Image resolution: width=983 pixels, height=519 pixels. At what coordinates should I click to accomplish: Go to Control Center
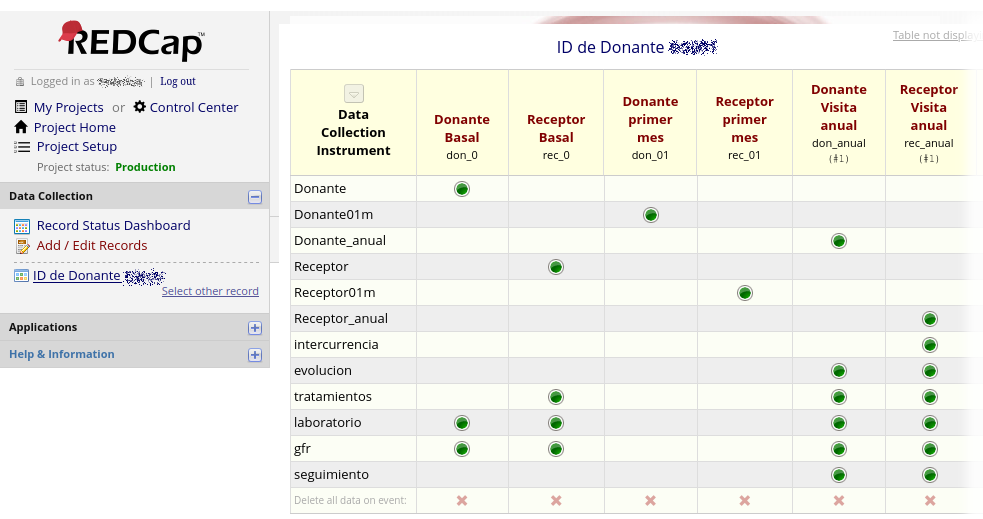[193, 107]
